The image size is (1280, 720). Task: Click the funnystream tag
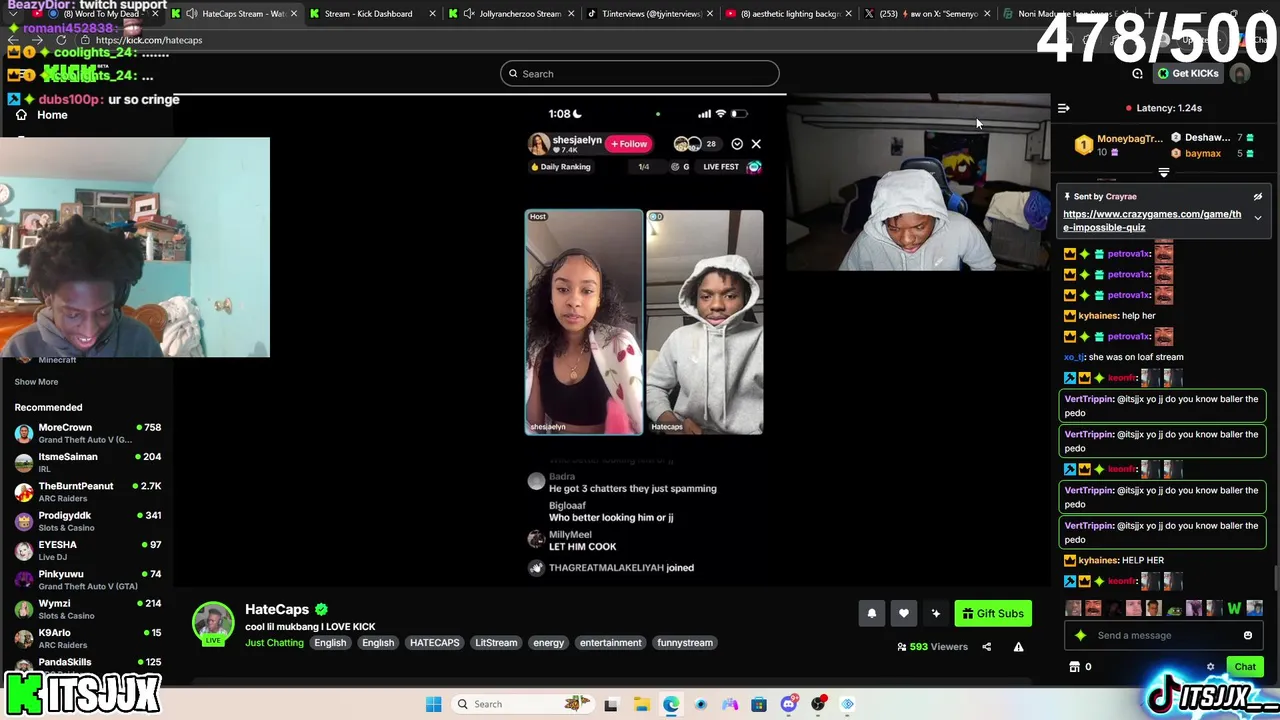(x=685, y=643)
